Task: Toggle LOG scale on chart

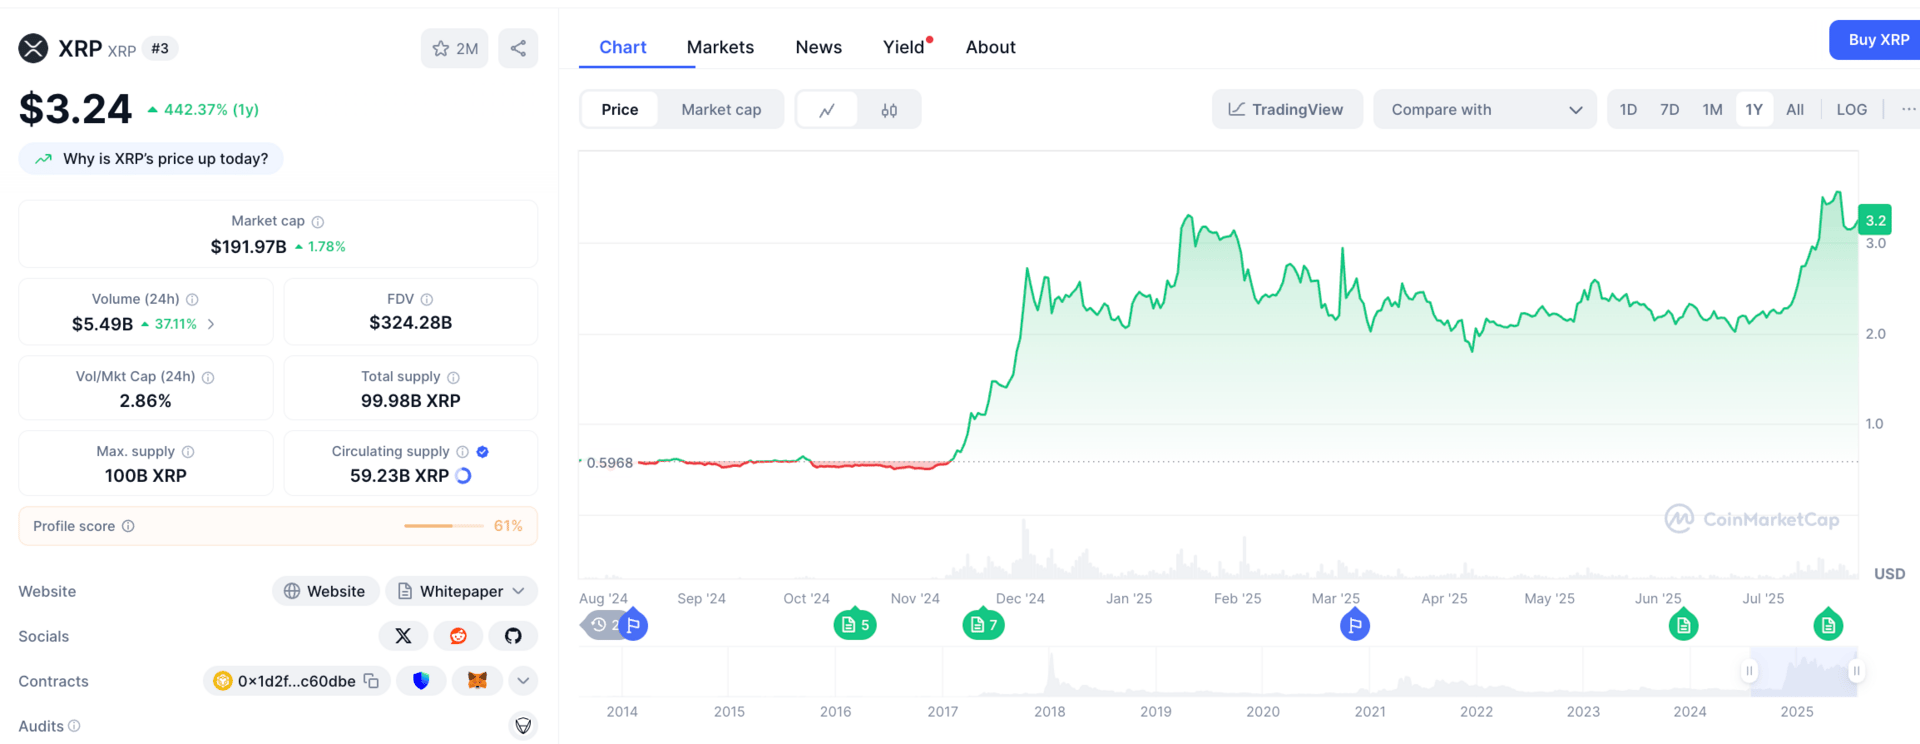Action: point(1851,109)
